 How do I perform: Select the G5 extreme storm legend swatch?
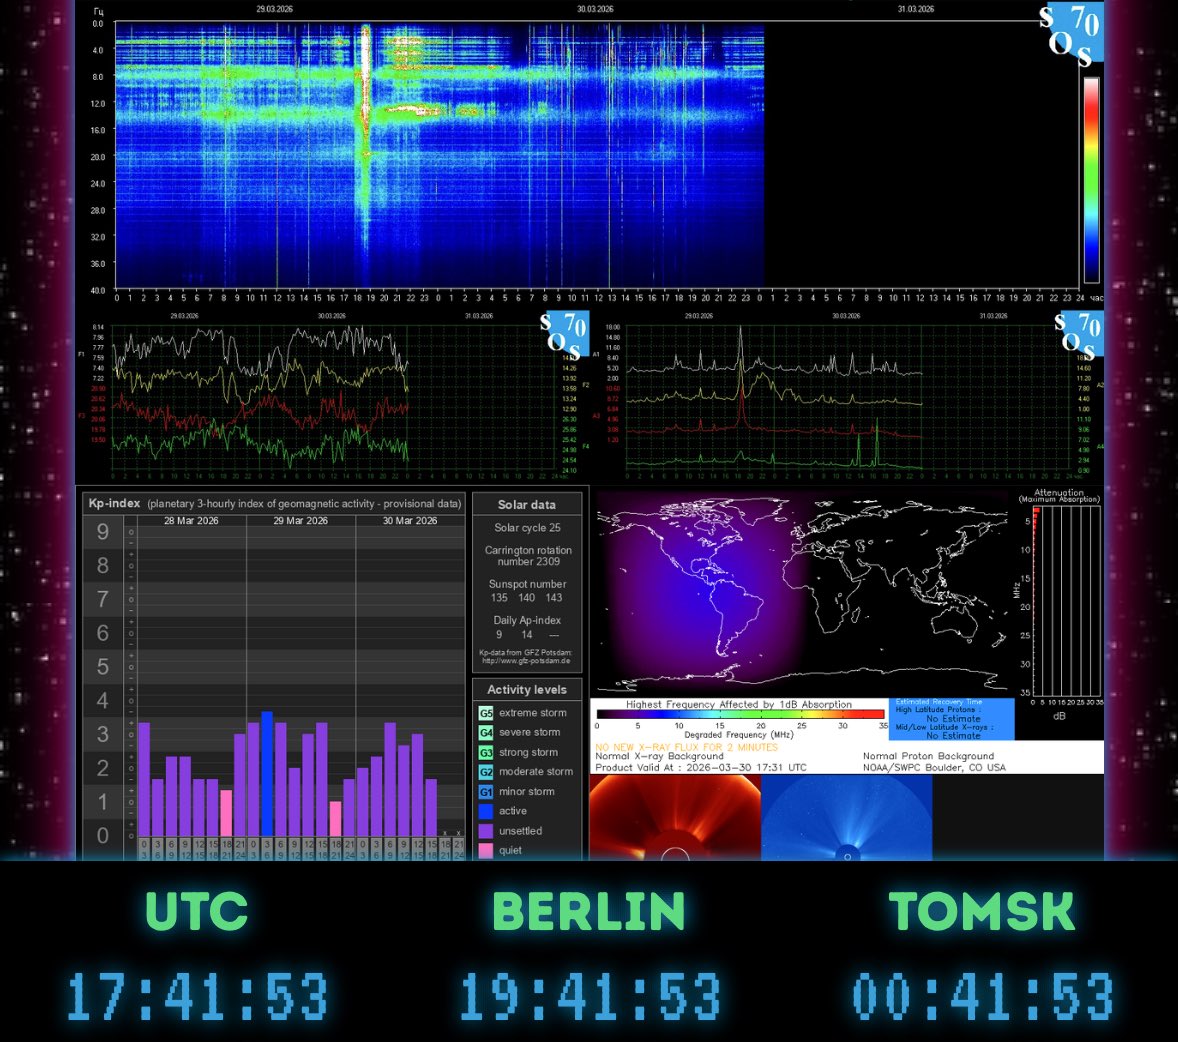click(x=486, y=713)
